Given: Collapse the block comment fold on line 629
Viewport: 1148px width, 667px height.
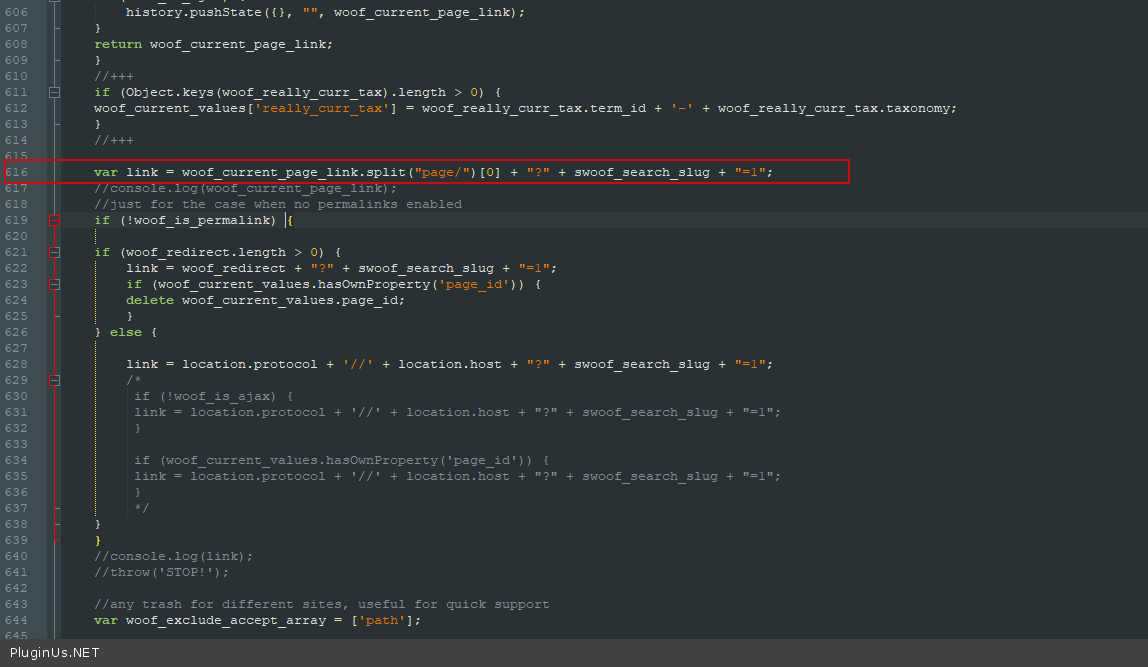Looking at the screenshot, I should (x=53, y=380).
